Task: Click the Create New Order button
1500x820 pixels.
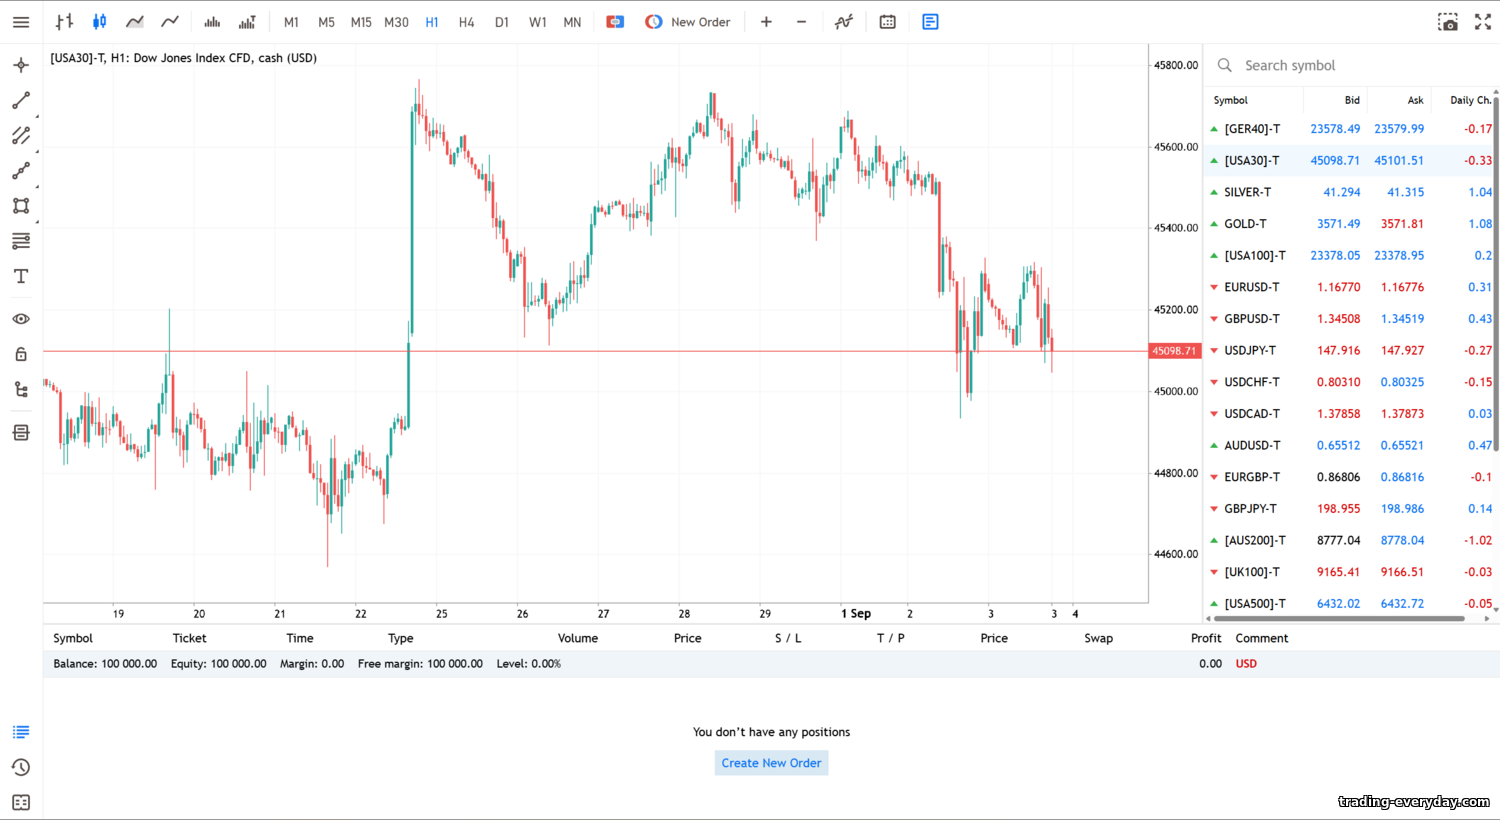Action: 771,763
